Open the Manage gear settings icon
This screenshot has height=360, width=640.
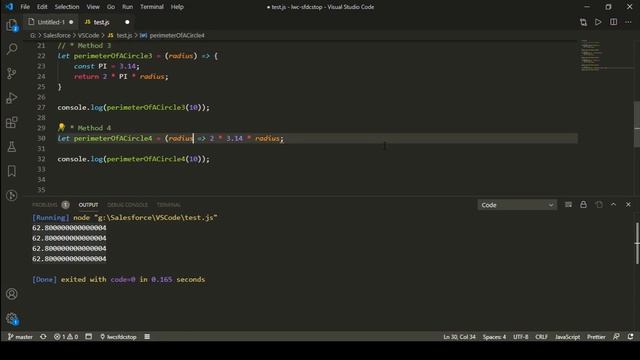tap(12, 318)
